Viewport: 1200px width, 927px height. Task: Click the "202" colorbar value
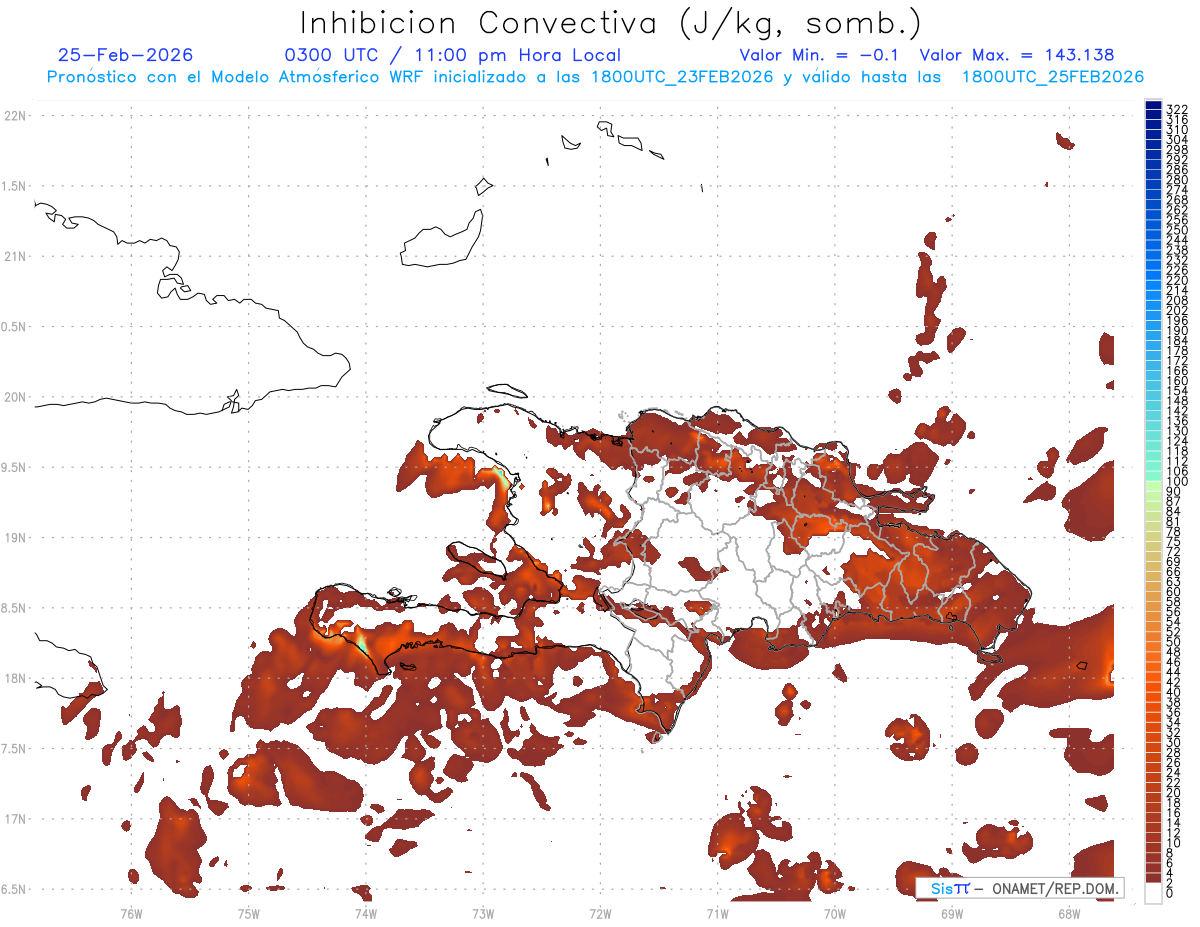pyautogui.click(x=1176, y=310)
